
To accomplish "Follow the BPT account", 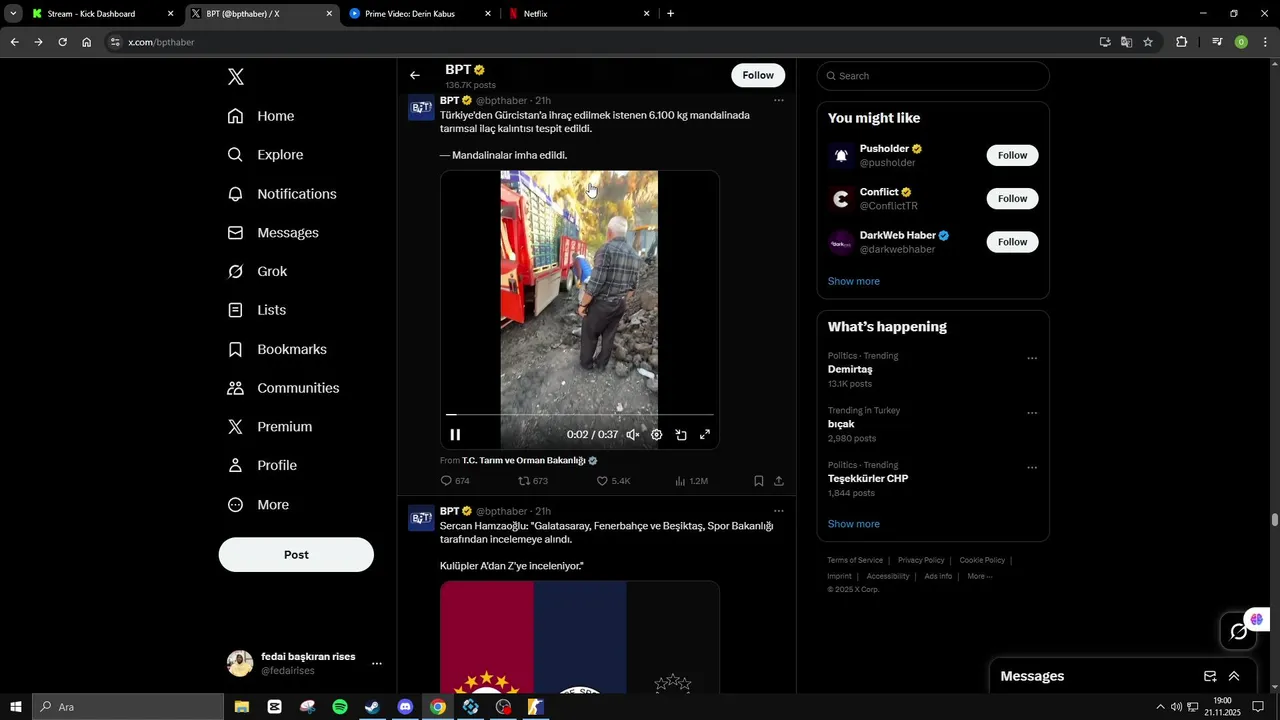I will [x=758, y=75].
